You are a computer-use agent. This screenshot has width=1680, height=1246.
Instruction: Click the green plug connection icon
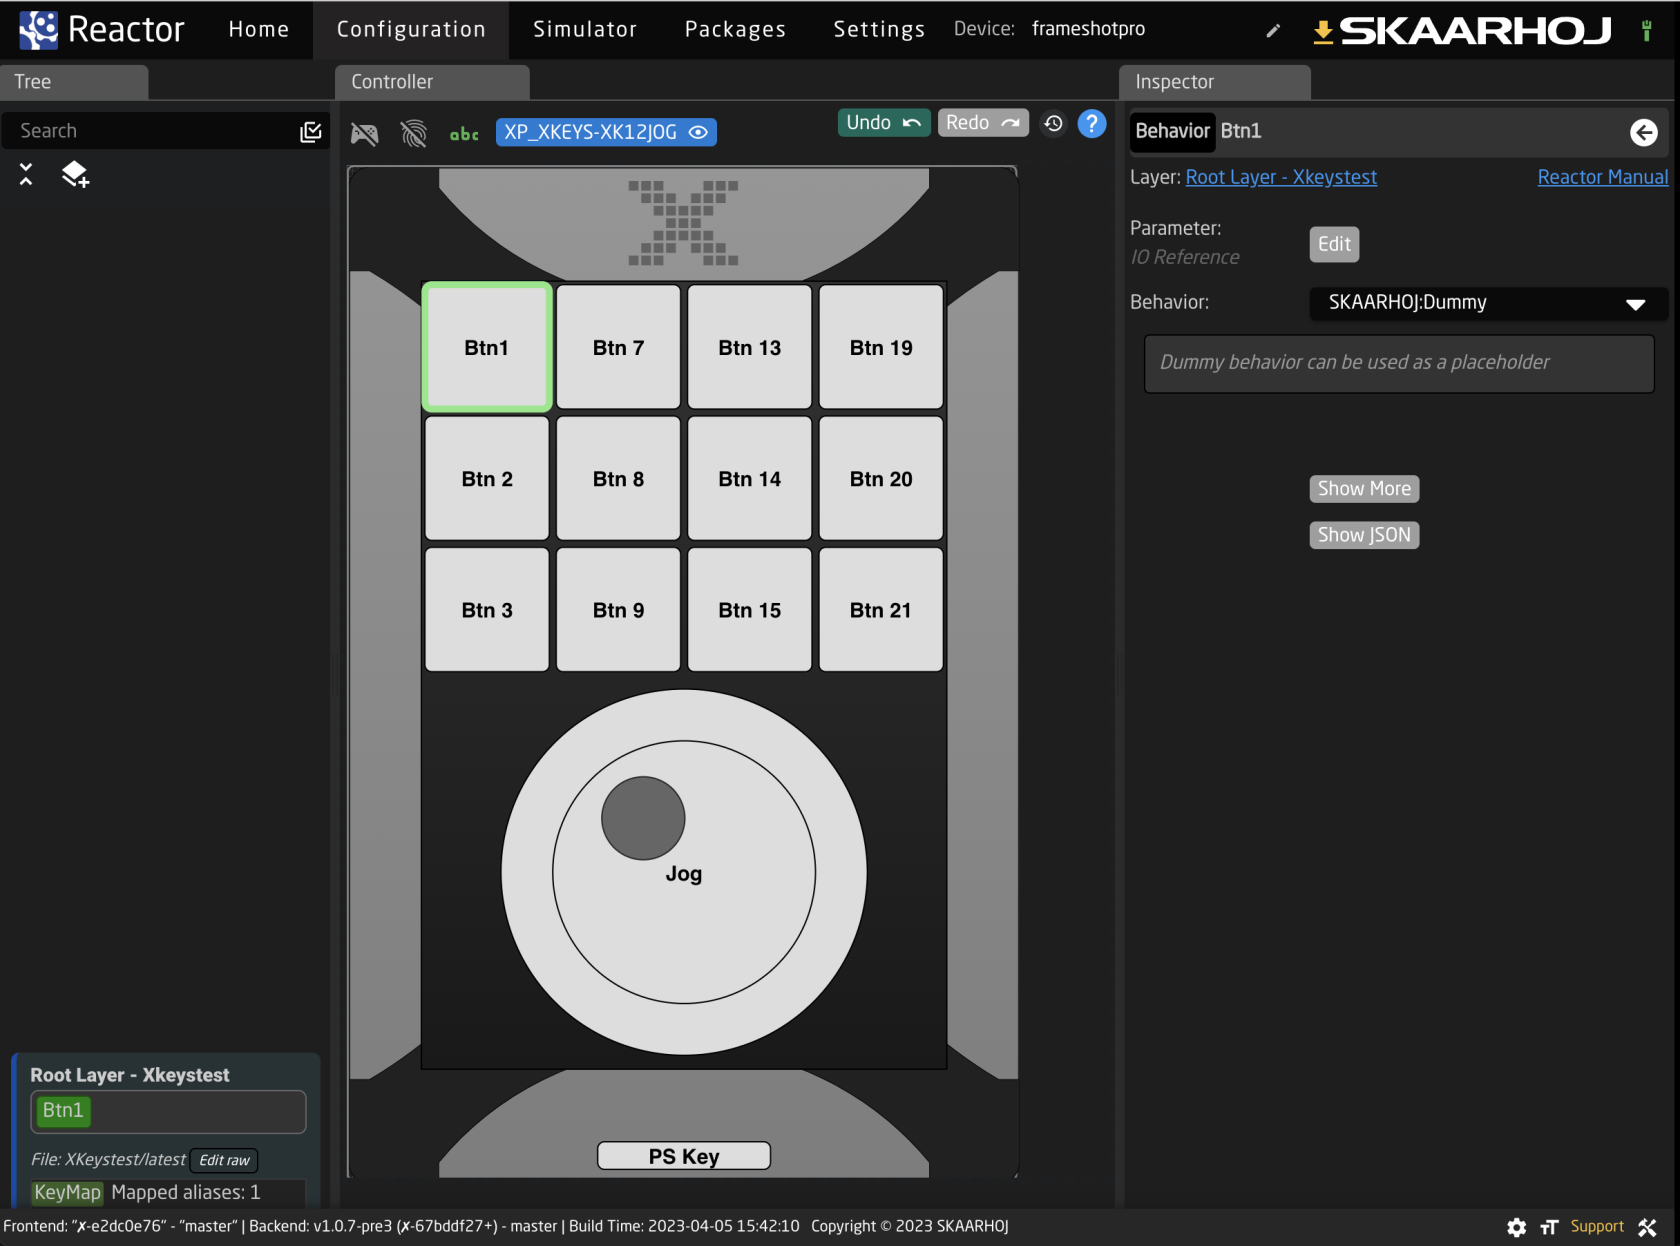point(1646,30)
